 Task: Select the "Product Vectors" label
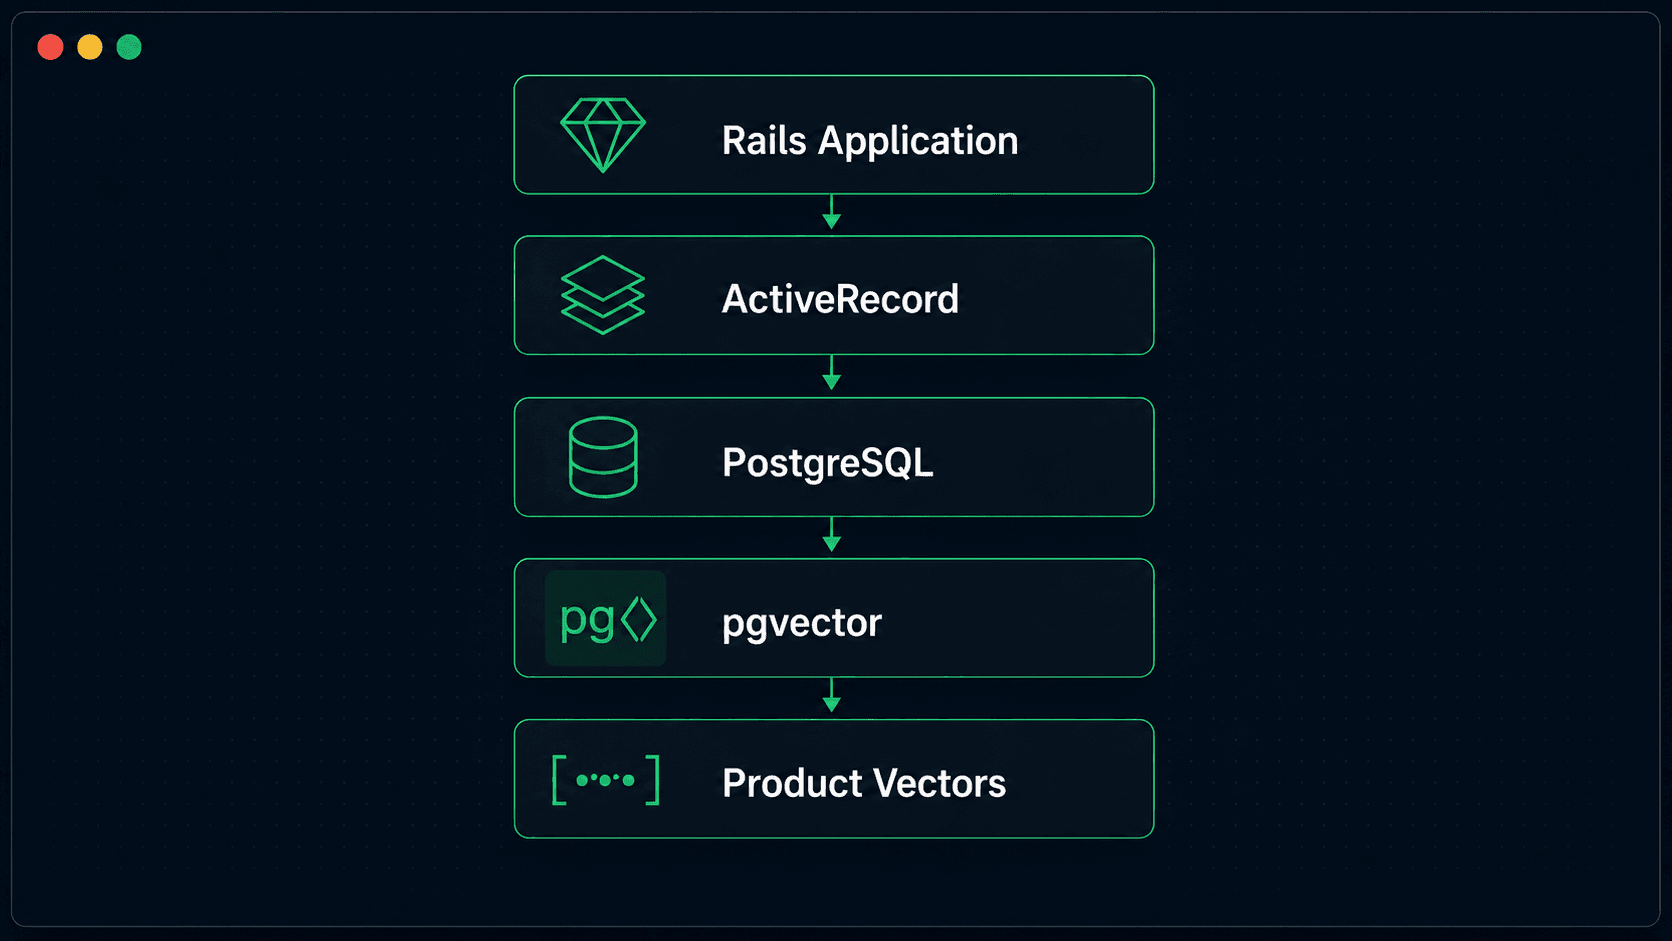point(864,783)
